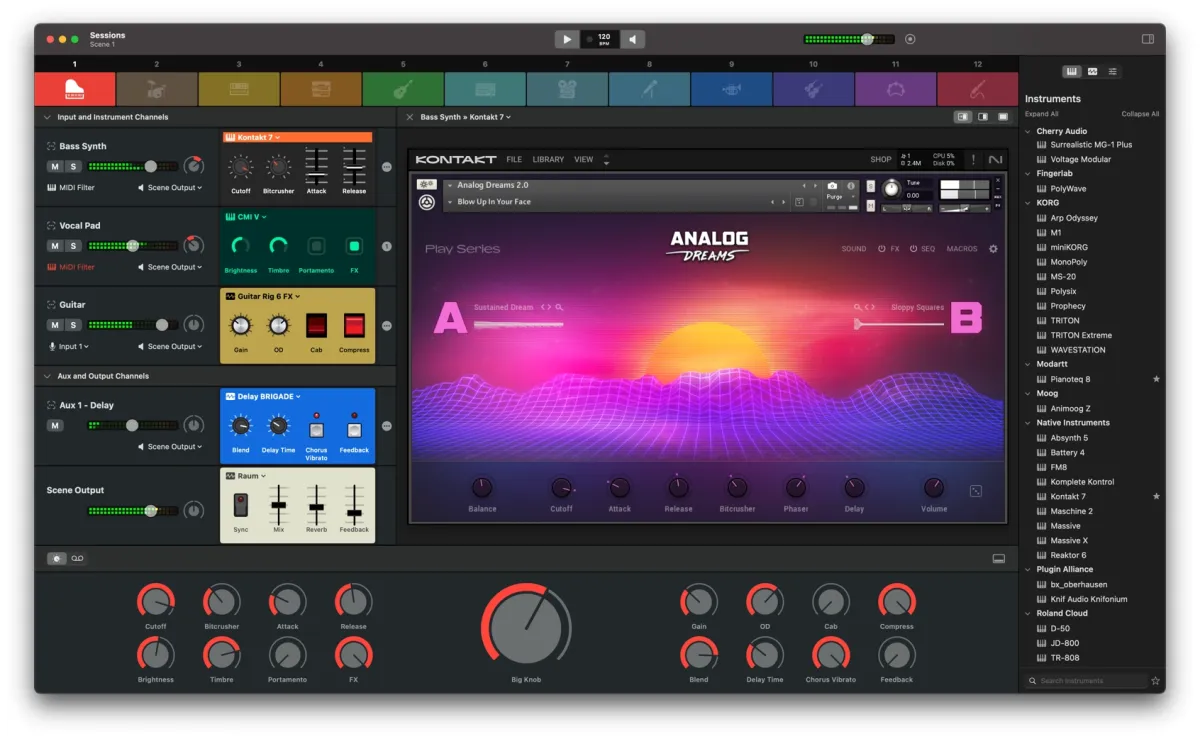The width and height of the screenshot is (1200, 739).
Task: Open the Raum plugin dropdown
Action: coord(246,476)
